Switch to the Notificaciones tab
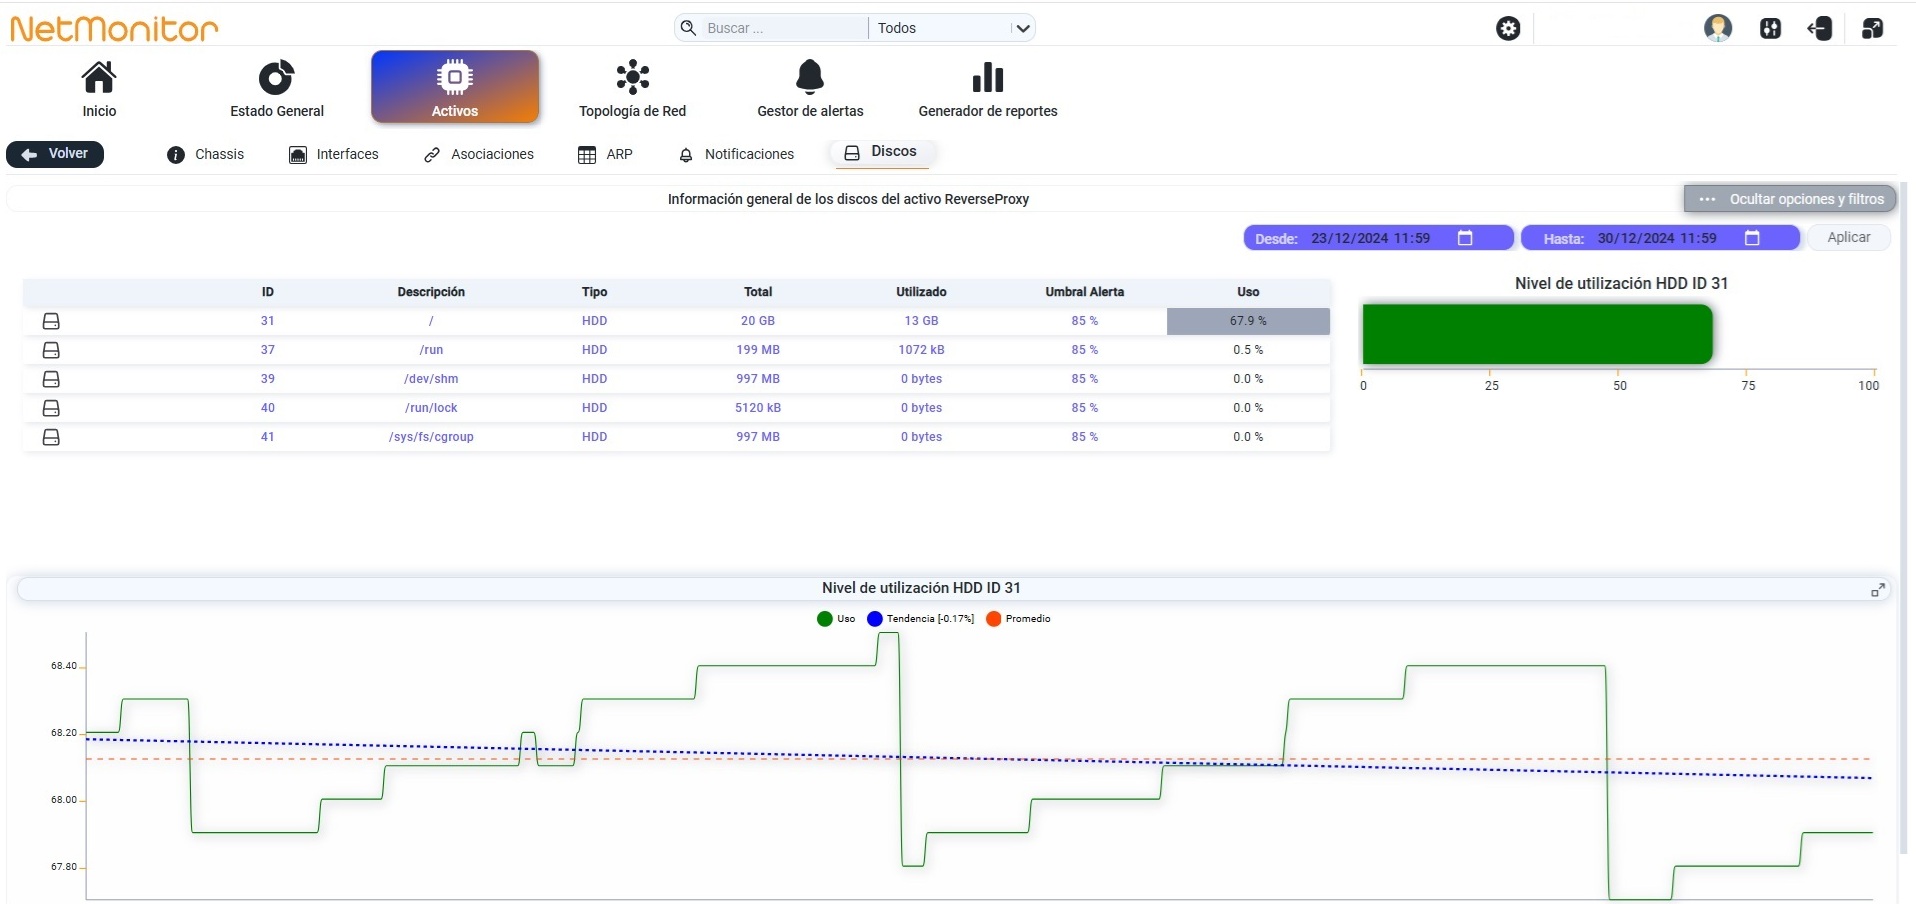The width and height of the screenshot is (1916, 904). tap(736, 154)
